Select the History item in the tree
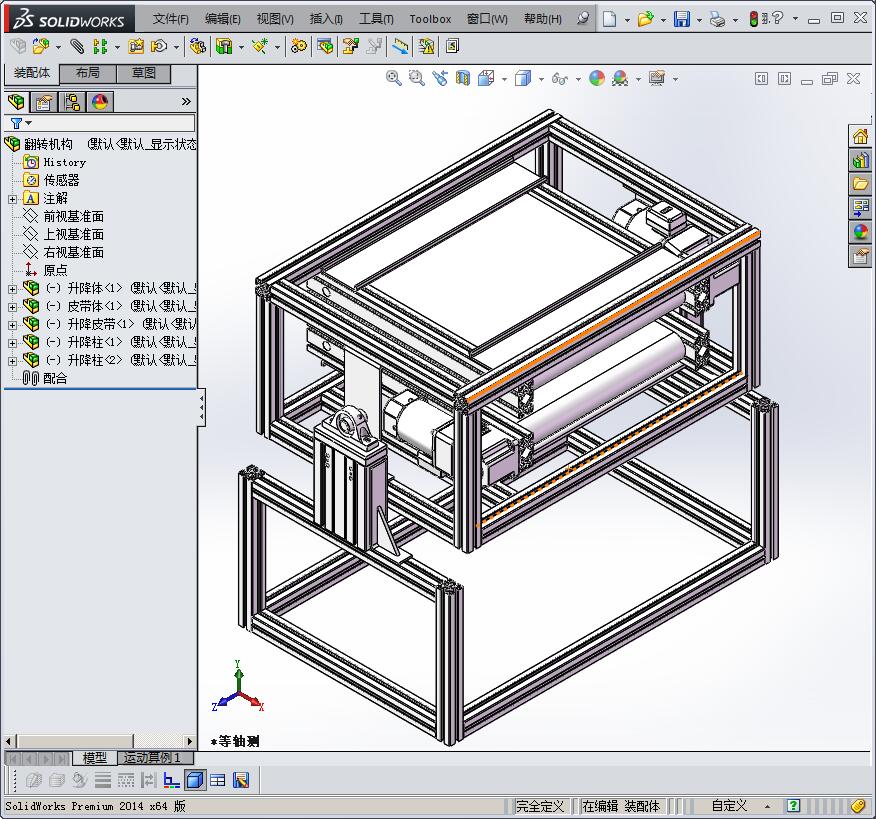 point(65,162)
